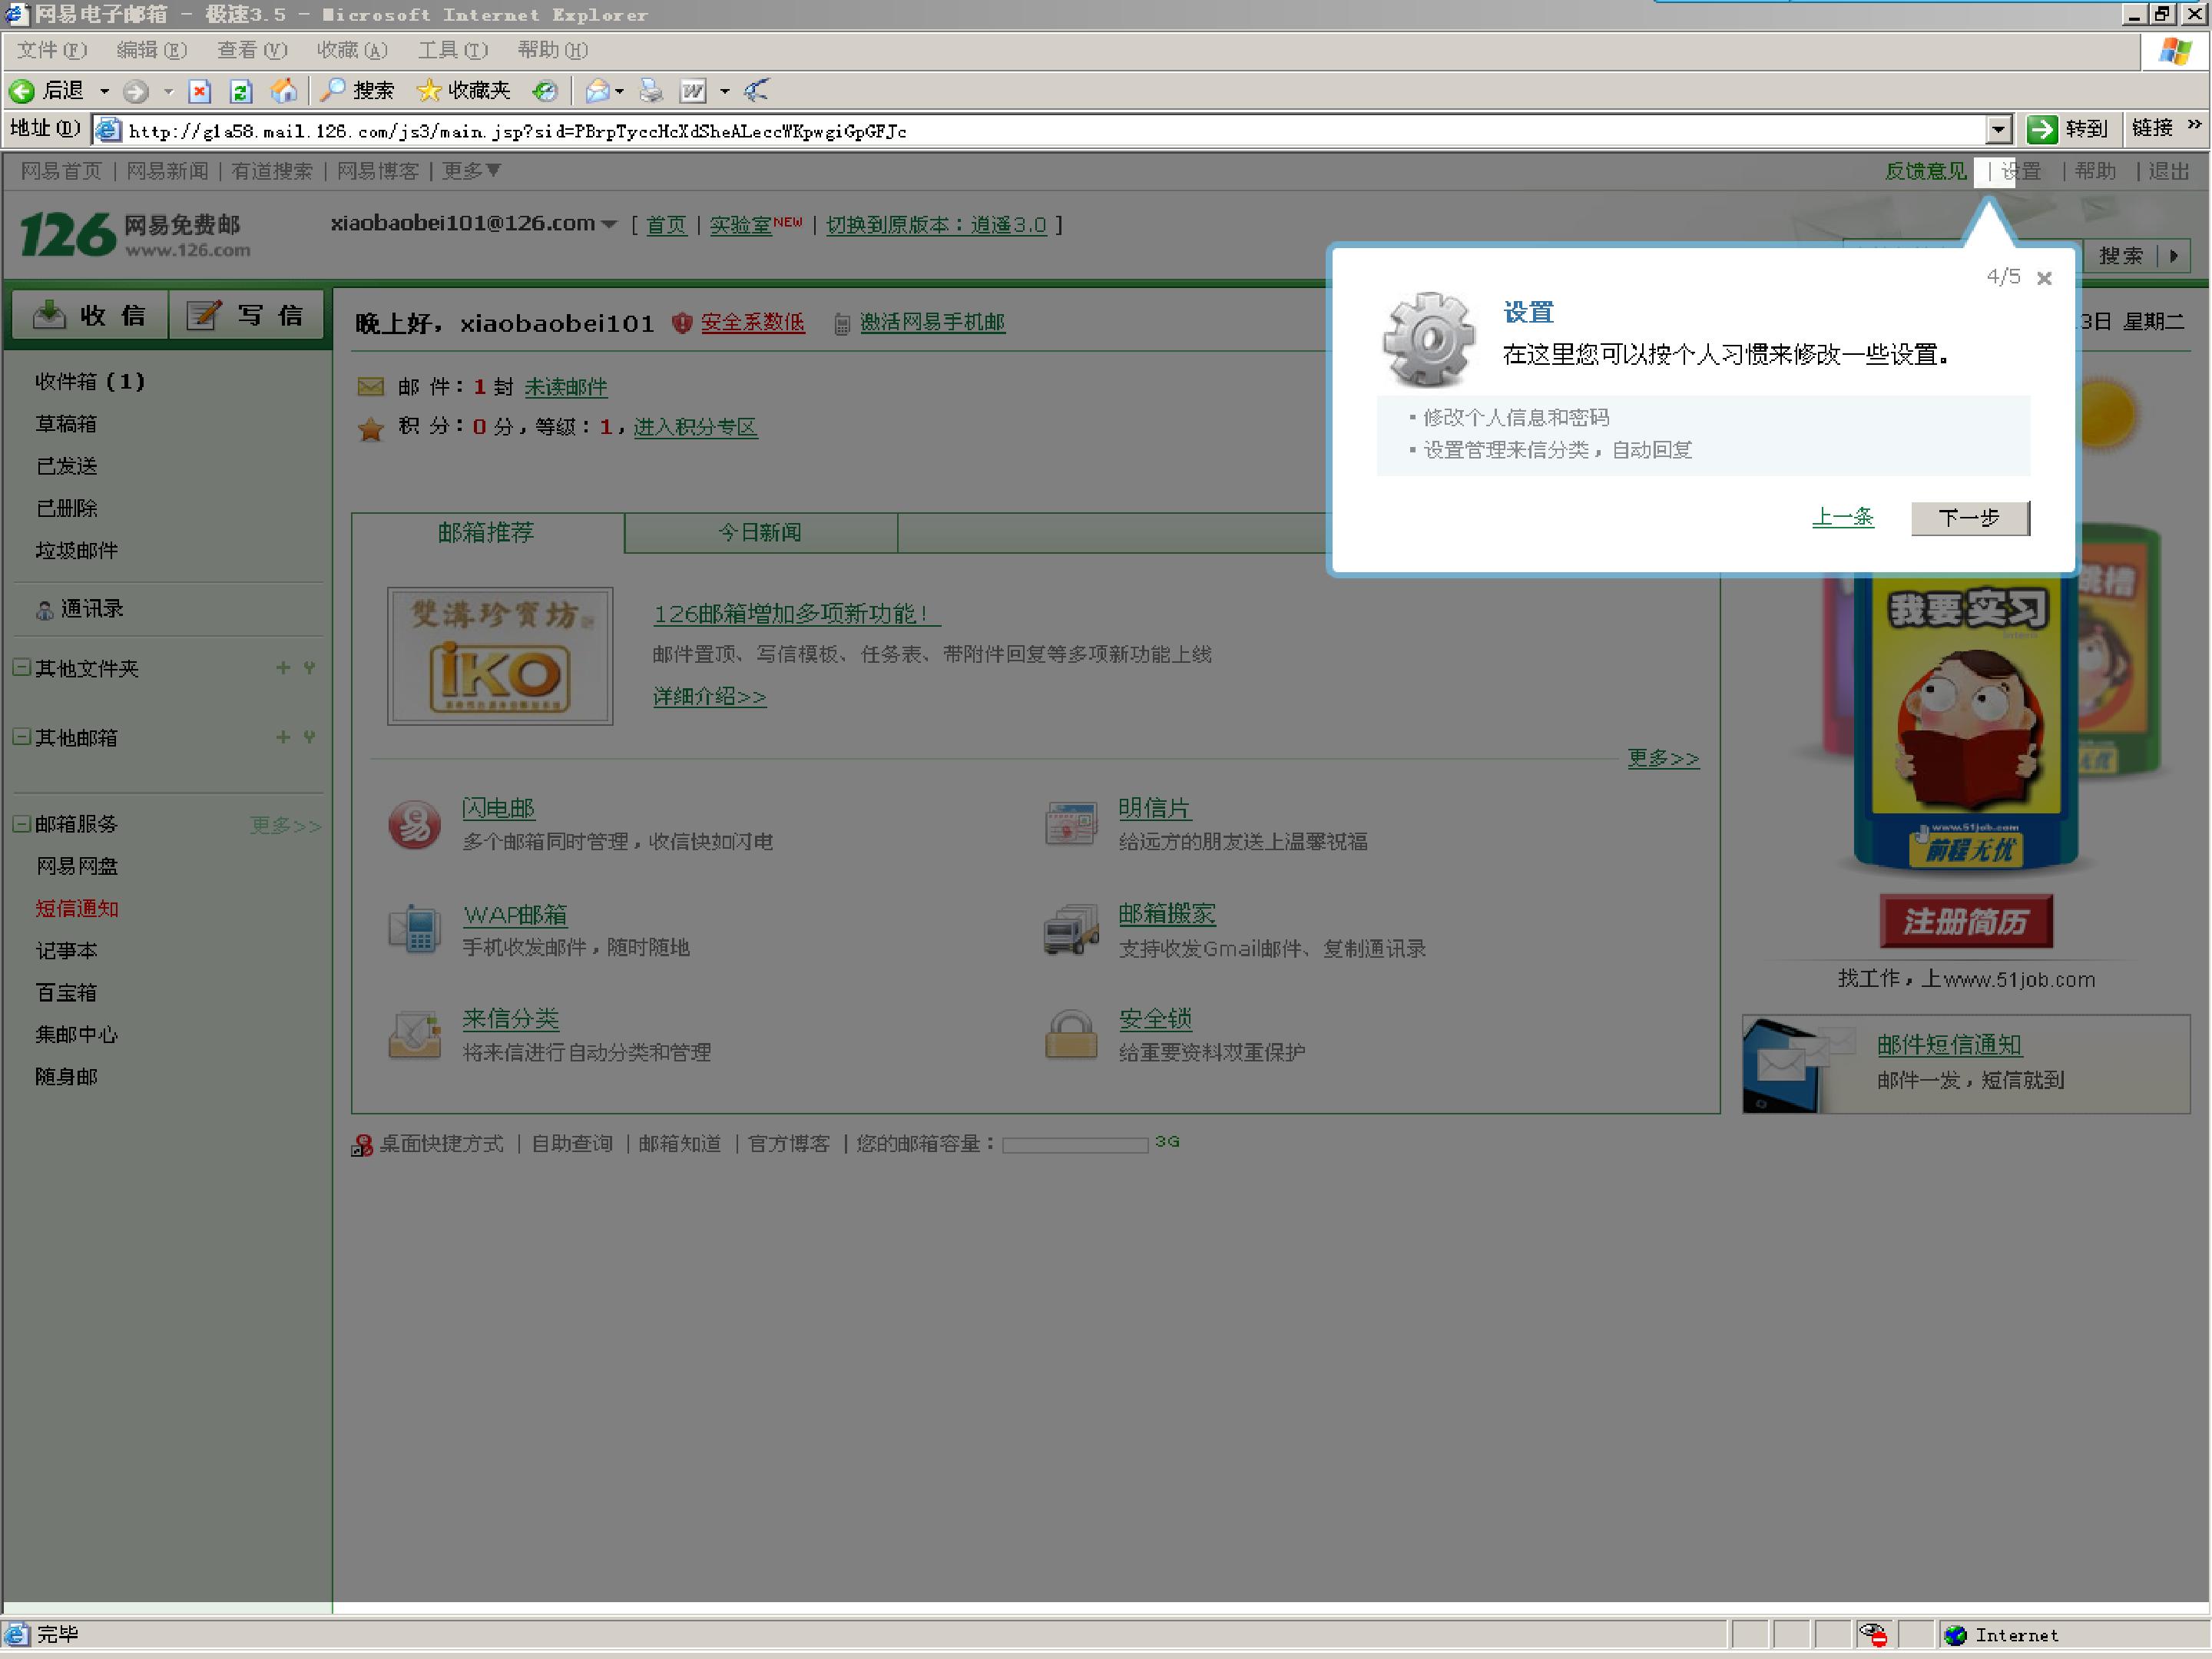Open the 更多 menu in top navigation
The height and width of the screenshot is (1659, 2212).
click(x=471, y=171)
